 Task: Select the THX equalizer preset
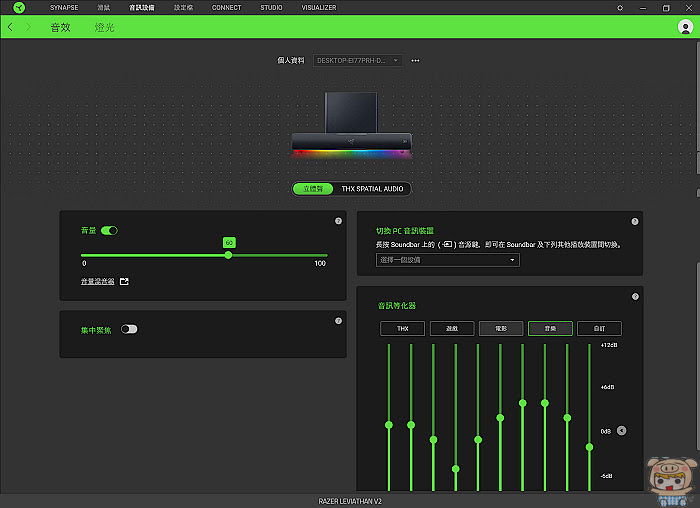click(x=403, y=329)
